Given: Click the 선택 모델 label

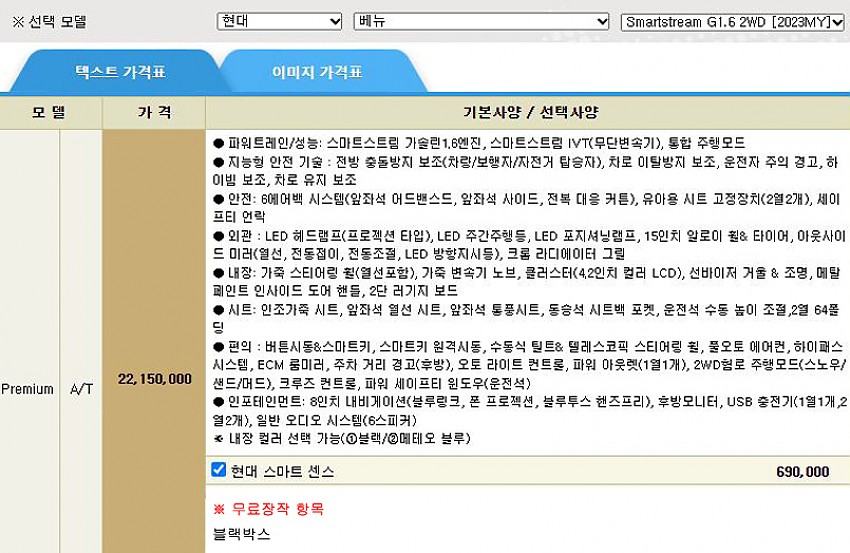Looking at the screenshot, I should [48, 21].
